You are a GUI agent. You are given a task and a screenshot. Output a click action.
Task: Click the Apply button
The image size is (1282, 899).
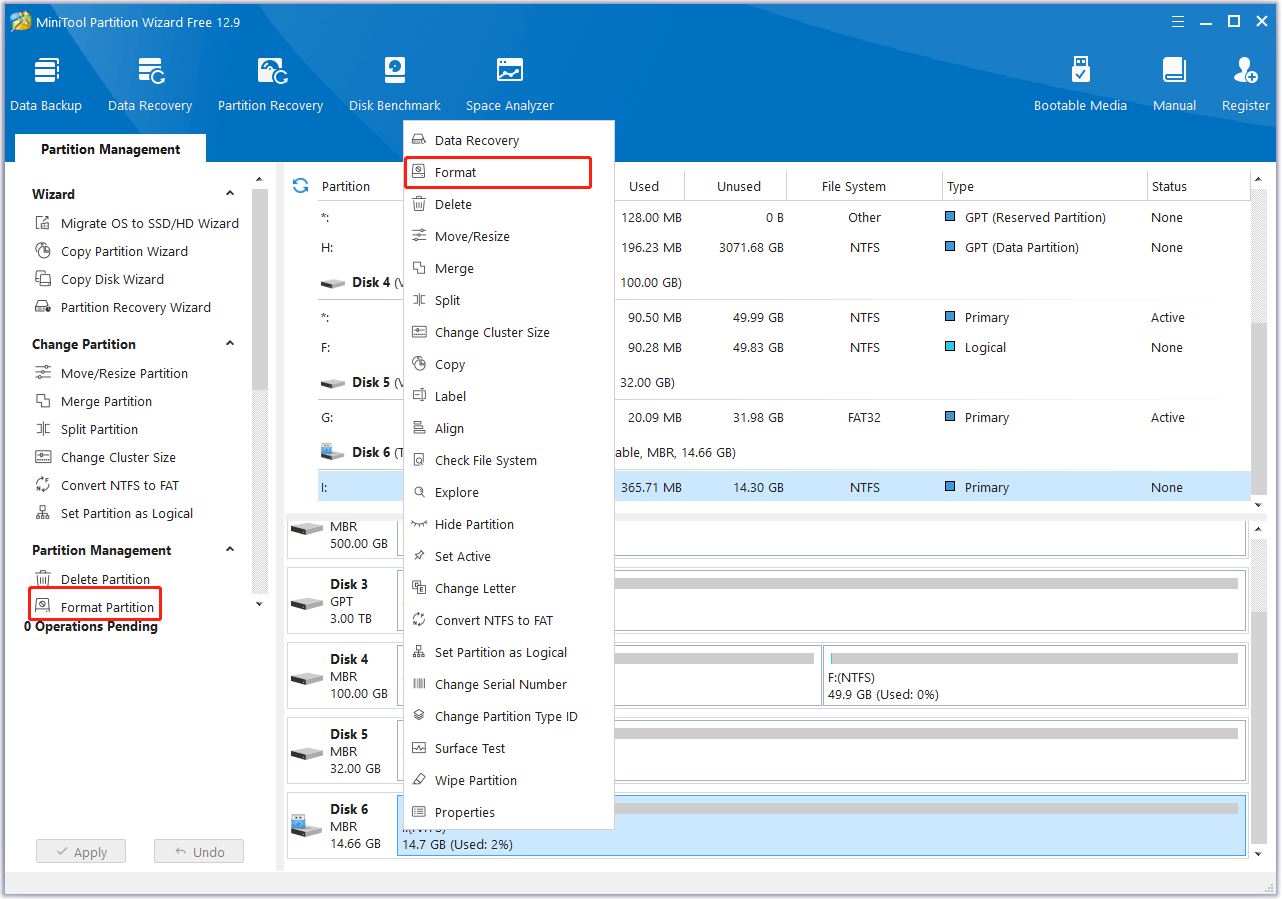coord(81,852)
